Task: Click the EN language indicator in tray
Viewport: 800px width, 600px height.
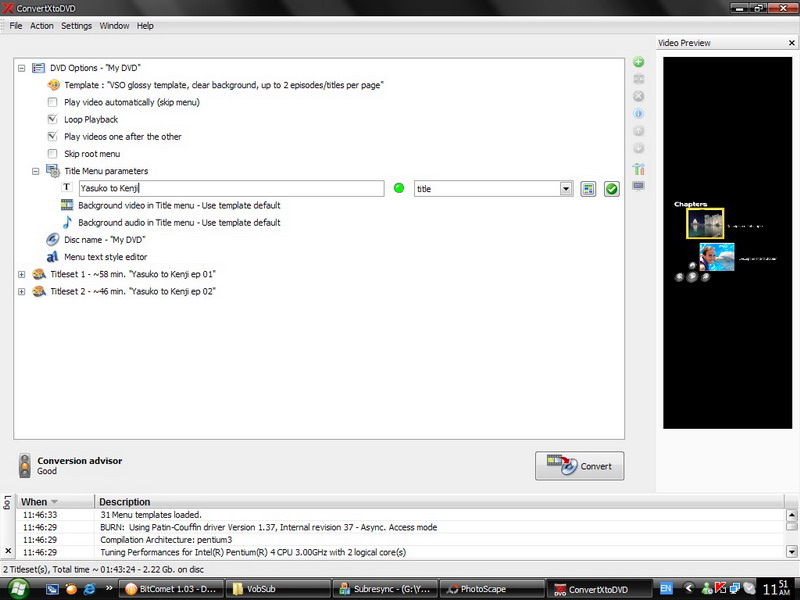Action: (x=666, y=588)
